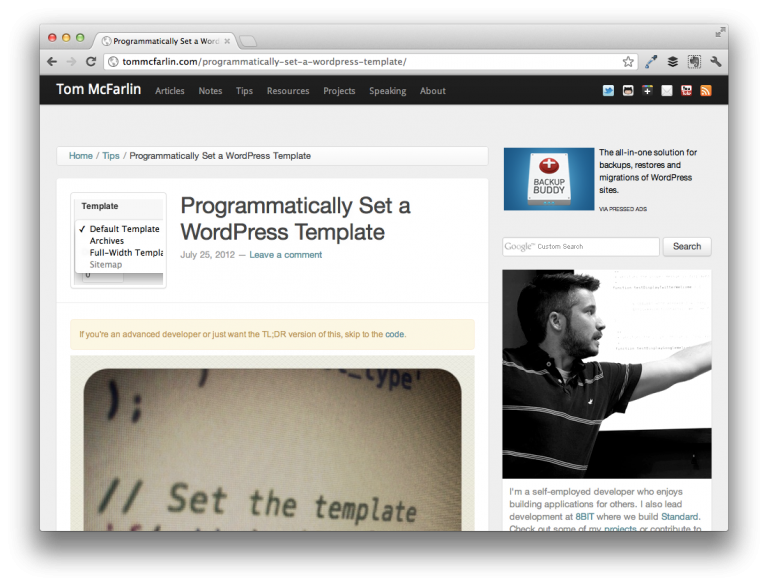Click the Leave a comment link
The height and width of the screenshot is (586, 768).
(286, 255)
